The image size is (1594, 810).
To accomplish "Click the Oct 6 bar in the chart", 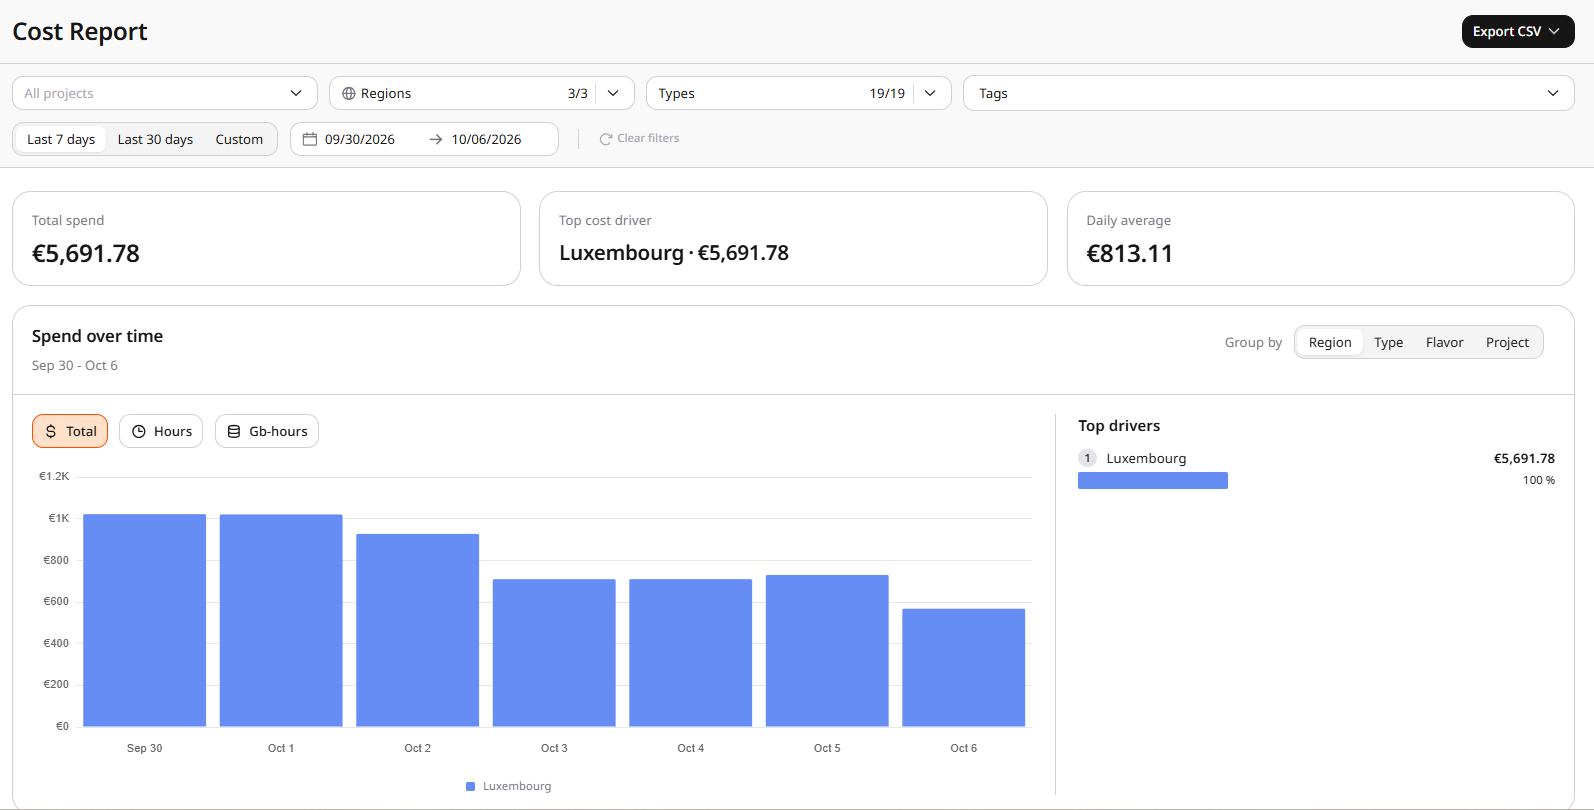I will coord(964,668).
